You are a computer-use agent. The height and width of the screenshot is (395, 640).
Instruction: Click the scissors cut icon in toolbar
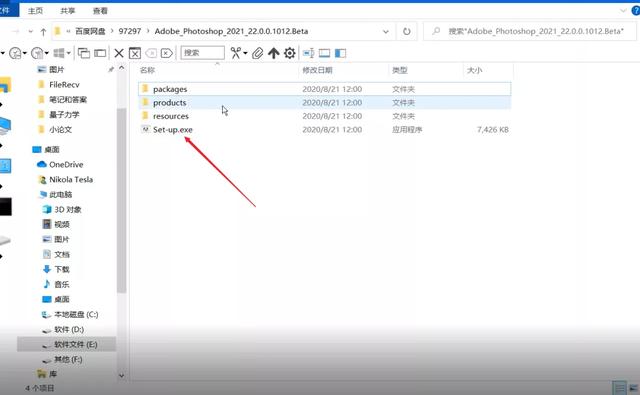coord(236,53)
